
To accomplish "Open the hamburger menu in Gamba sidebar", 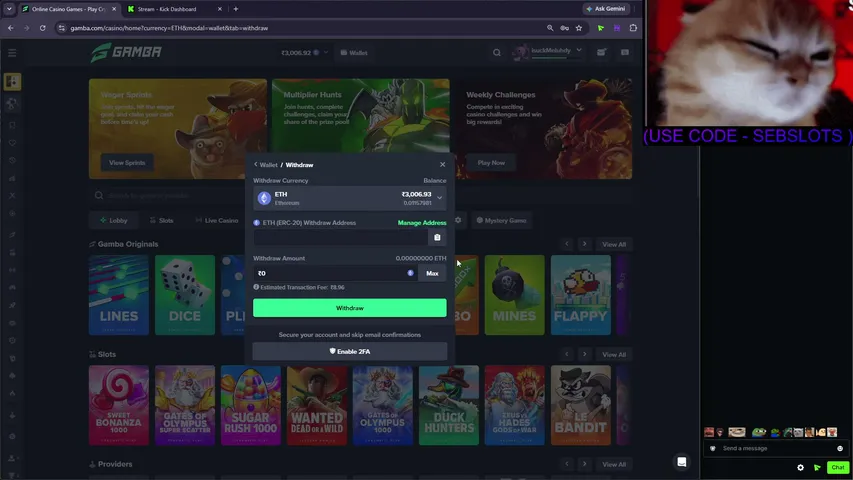I will click(12, 53).
